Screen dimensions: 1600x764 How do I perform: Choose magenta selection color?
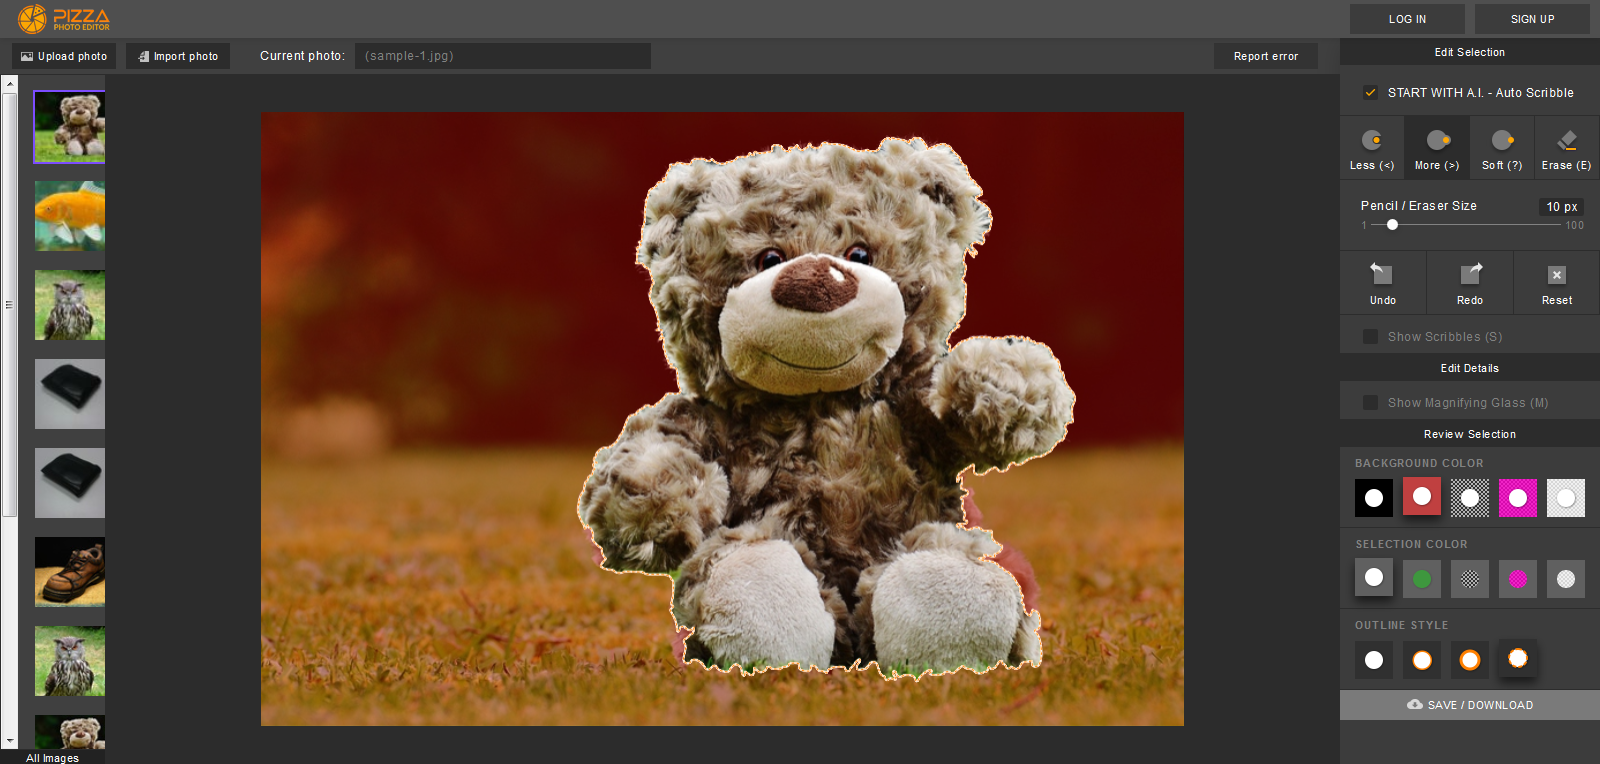click(1518, 579)
